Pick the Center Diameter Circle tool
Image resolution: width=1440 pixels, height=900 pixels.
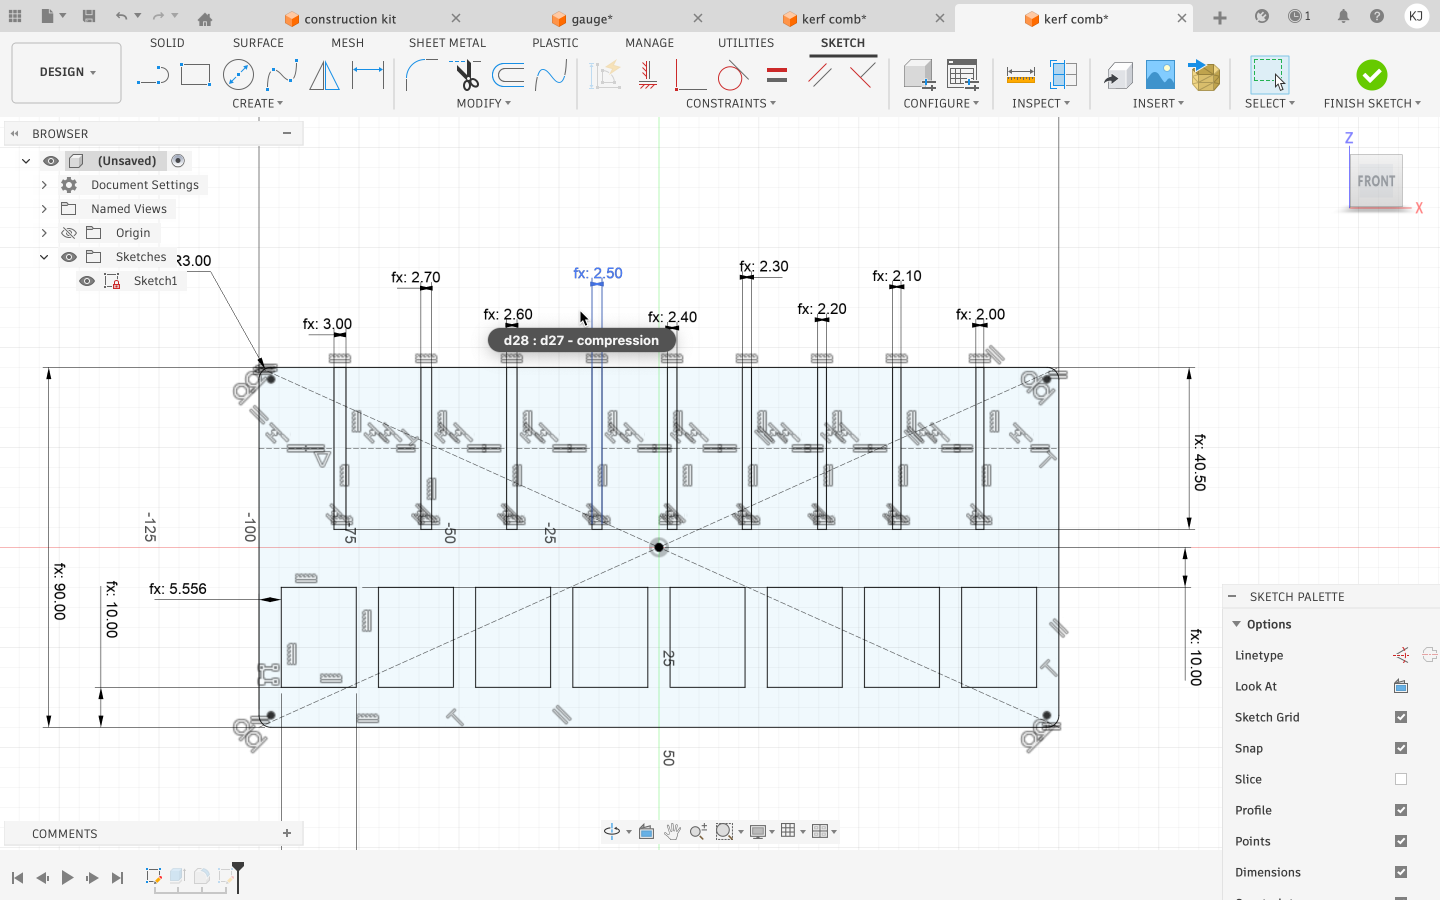[x=238, y=75]
